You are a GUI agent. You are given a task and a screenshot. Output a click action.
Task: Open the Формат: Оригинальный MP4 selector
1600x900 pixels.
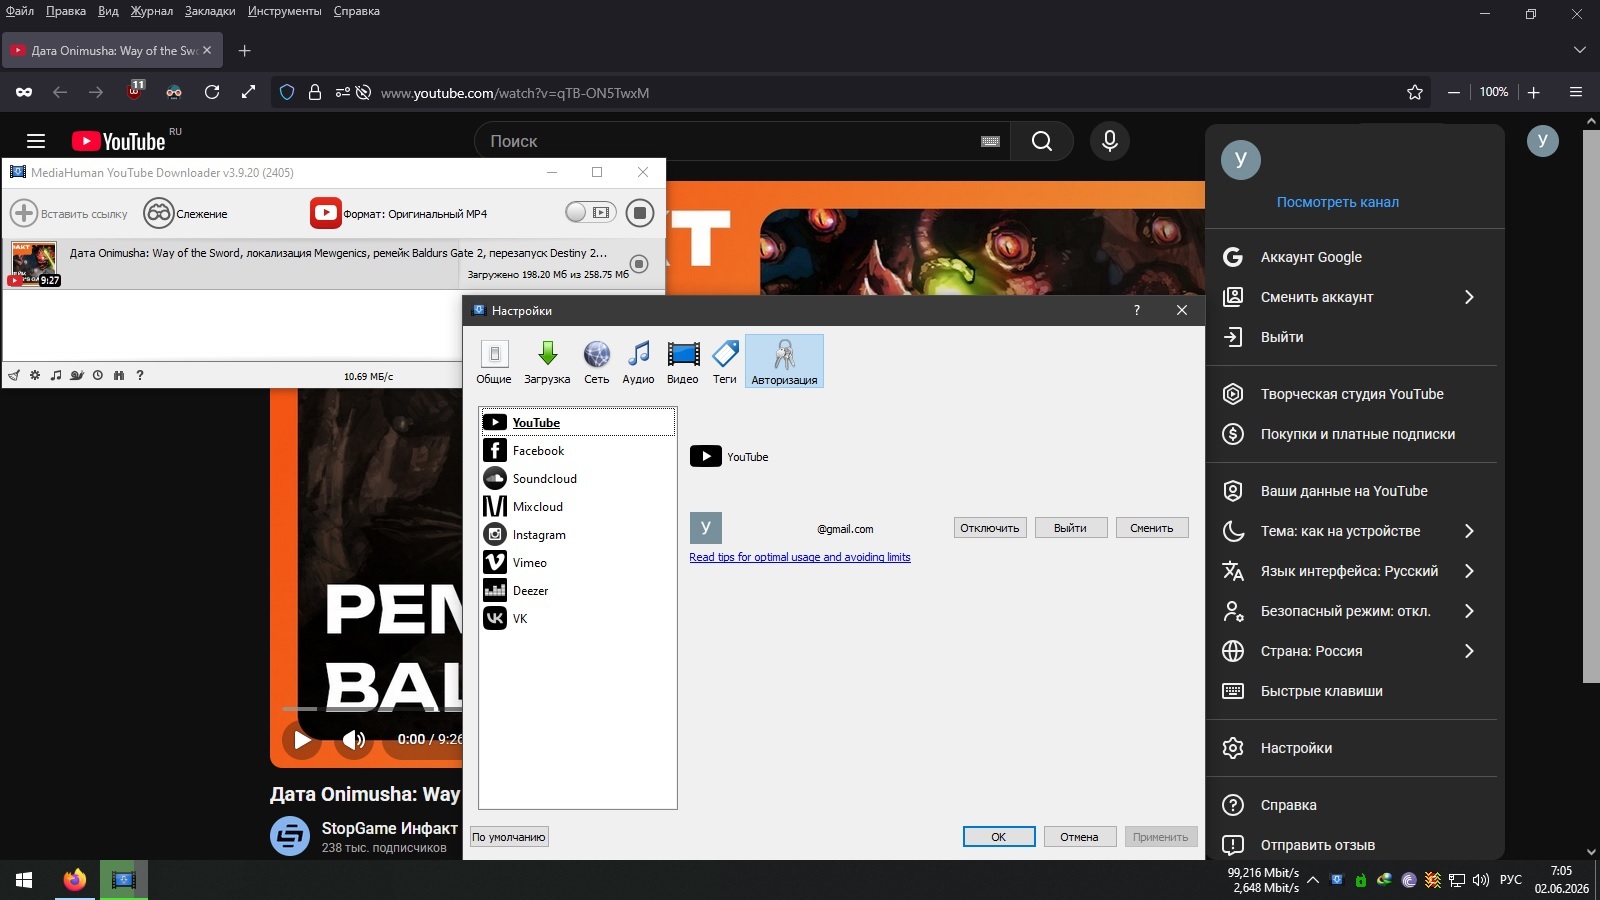coord(399,213)
